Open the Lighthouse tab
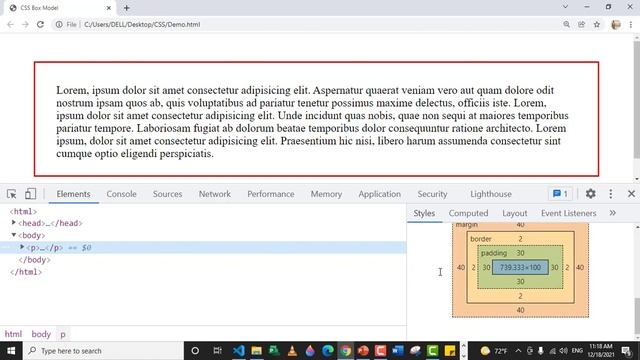The height and width of the screenshot is (360, 640). click(491, 194)
